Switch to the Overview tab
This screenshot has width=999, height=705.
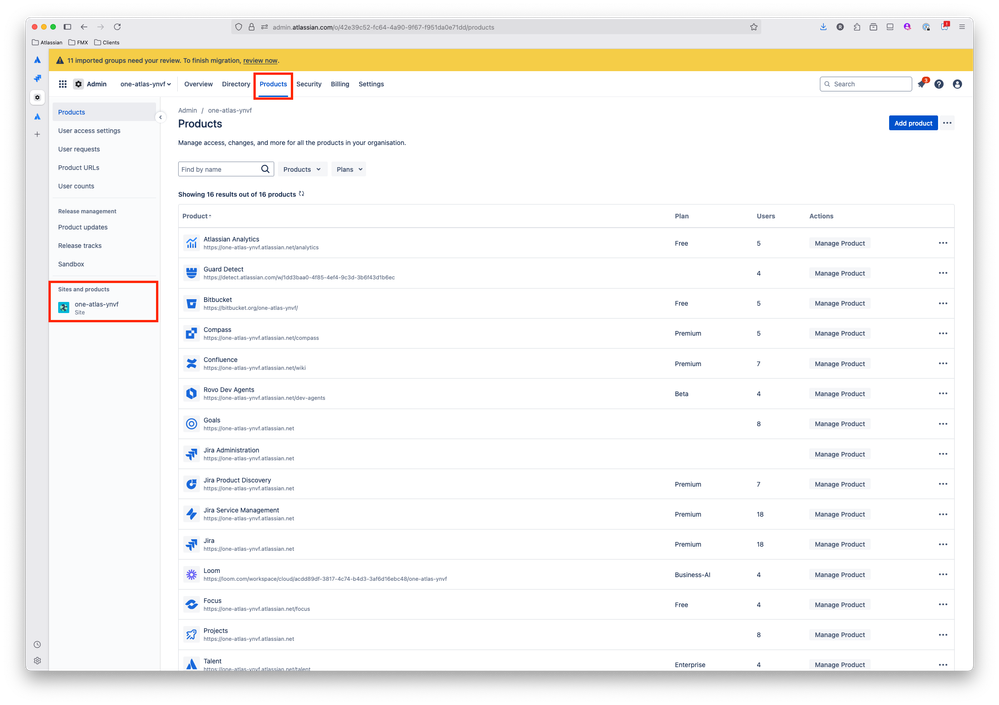(x=198, y=84)
